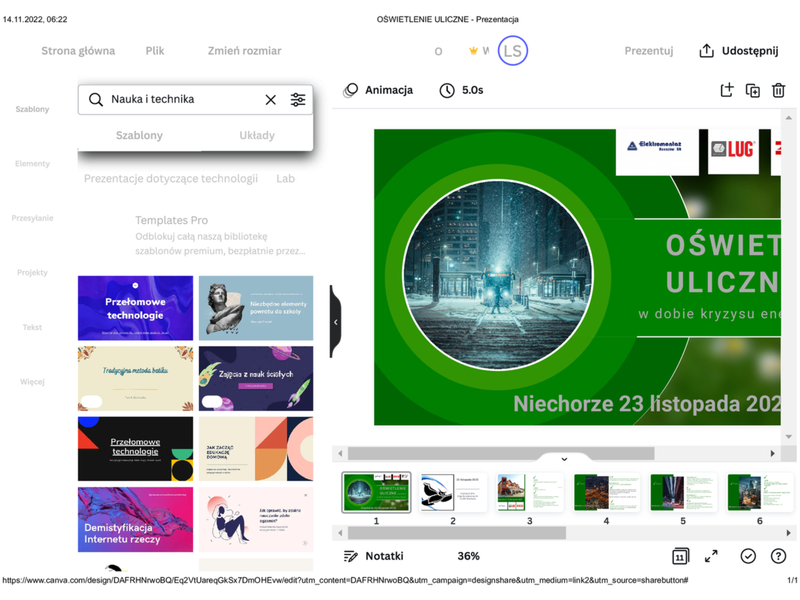Switch to the Układy tab

(x=257, y=135)
